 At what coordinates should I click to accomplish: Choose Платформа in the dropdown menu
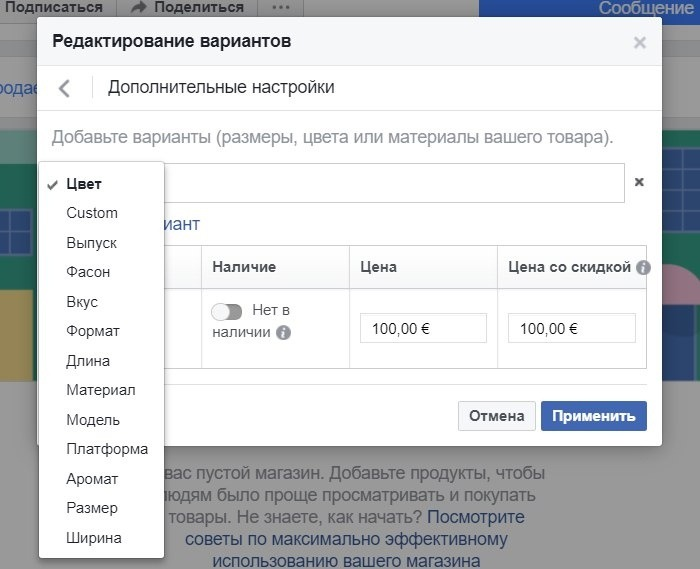coord(107,449)
